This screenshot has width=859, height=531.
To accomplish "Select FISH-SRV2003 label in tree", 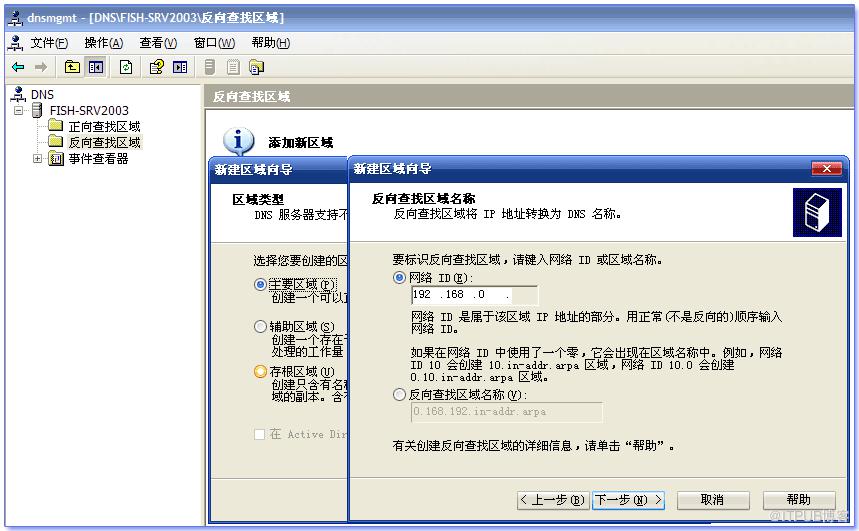I will click(x=89, y=111).
